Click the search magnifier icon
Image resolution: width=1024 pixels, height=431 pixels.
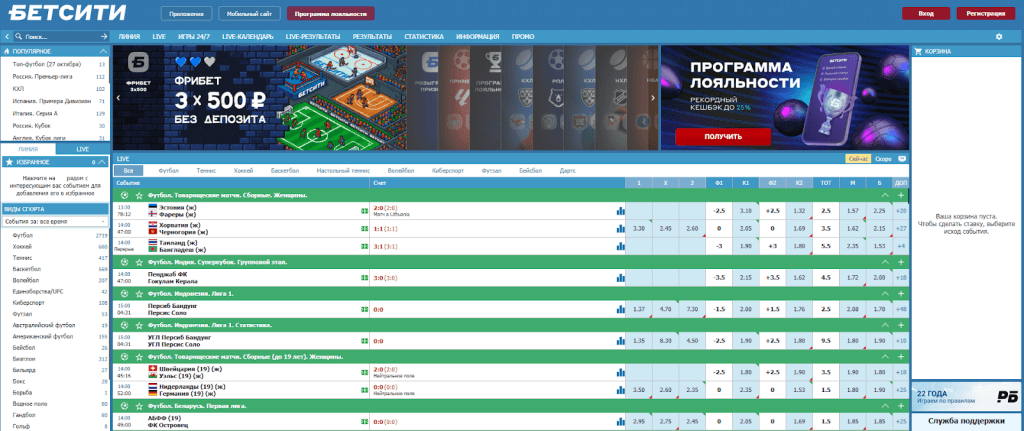point(20,37)
